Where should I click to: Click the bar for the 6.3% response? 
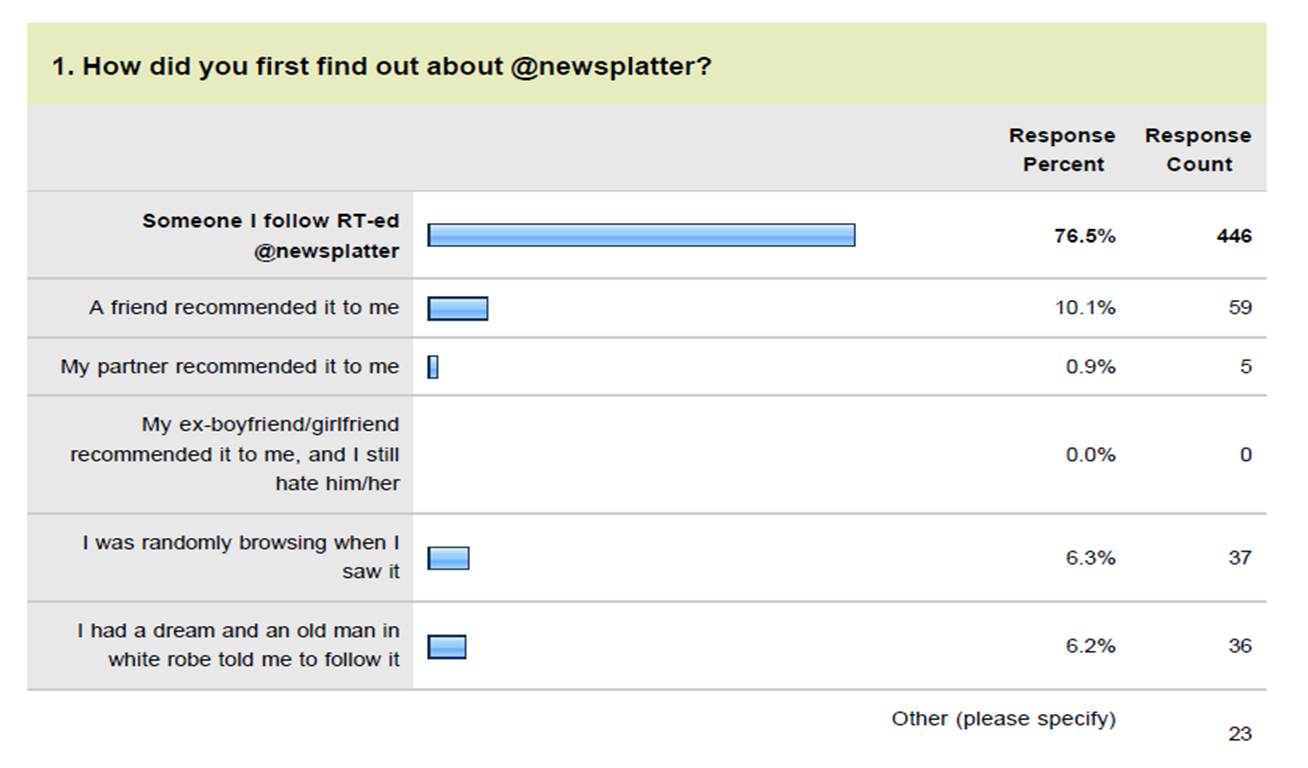pos(448,558)
